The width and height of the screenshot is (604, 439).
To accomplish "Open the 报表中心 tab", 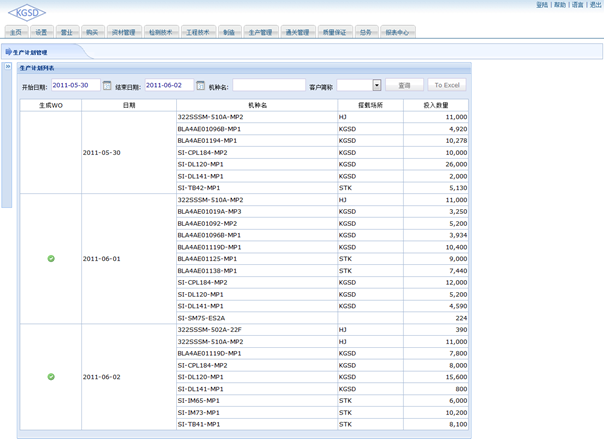I will [x=398, y=32].
